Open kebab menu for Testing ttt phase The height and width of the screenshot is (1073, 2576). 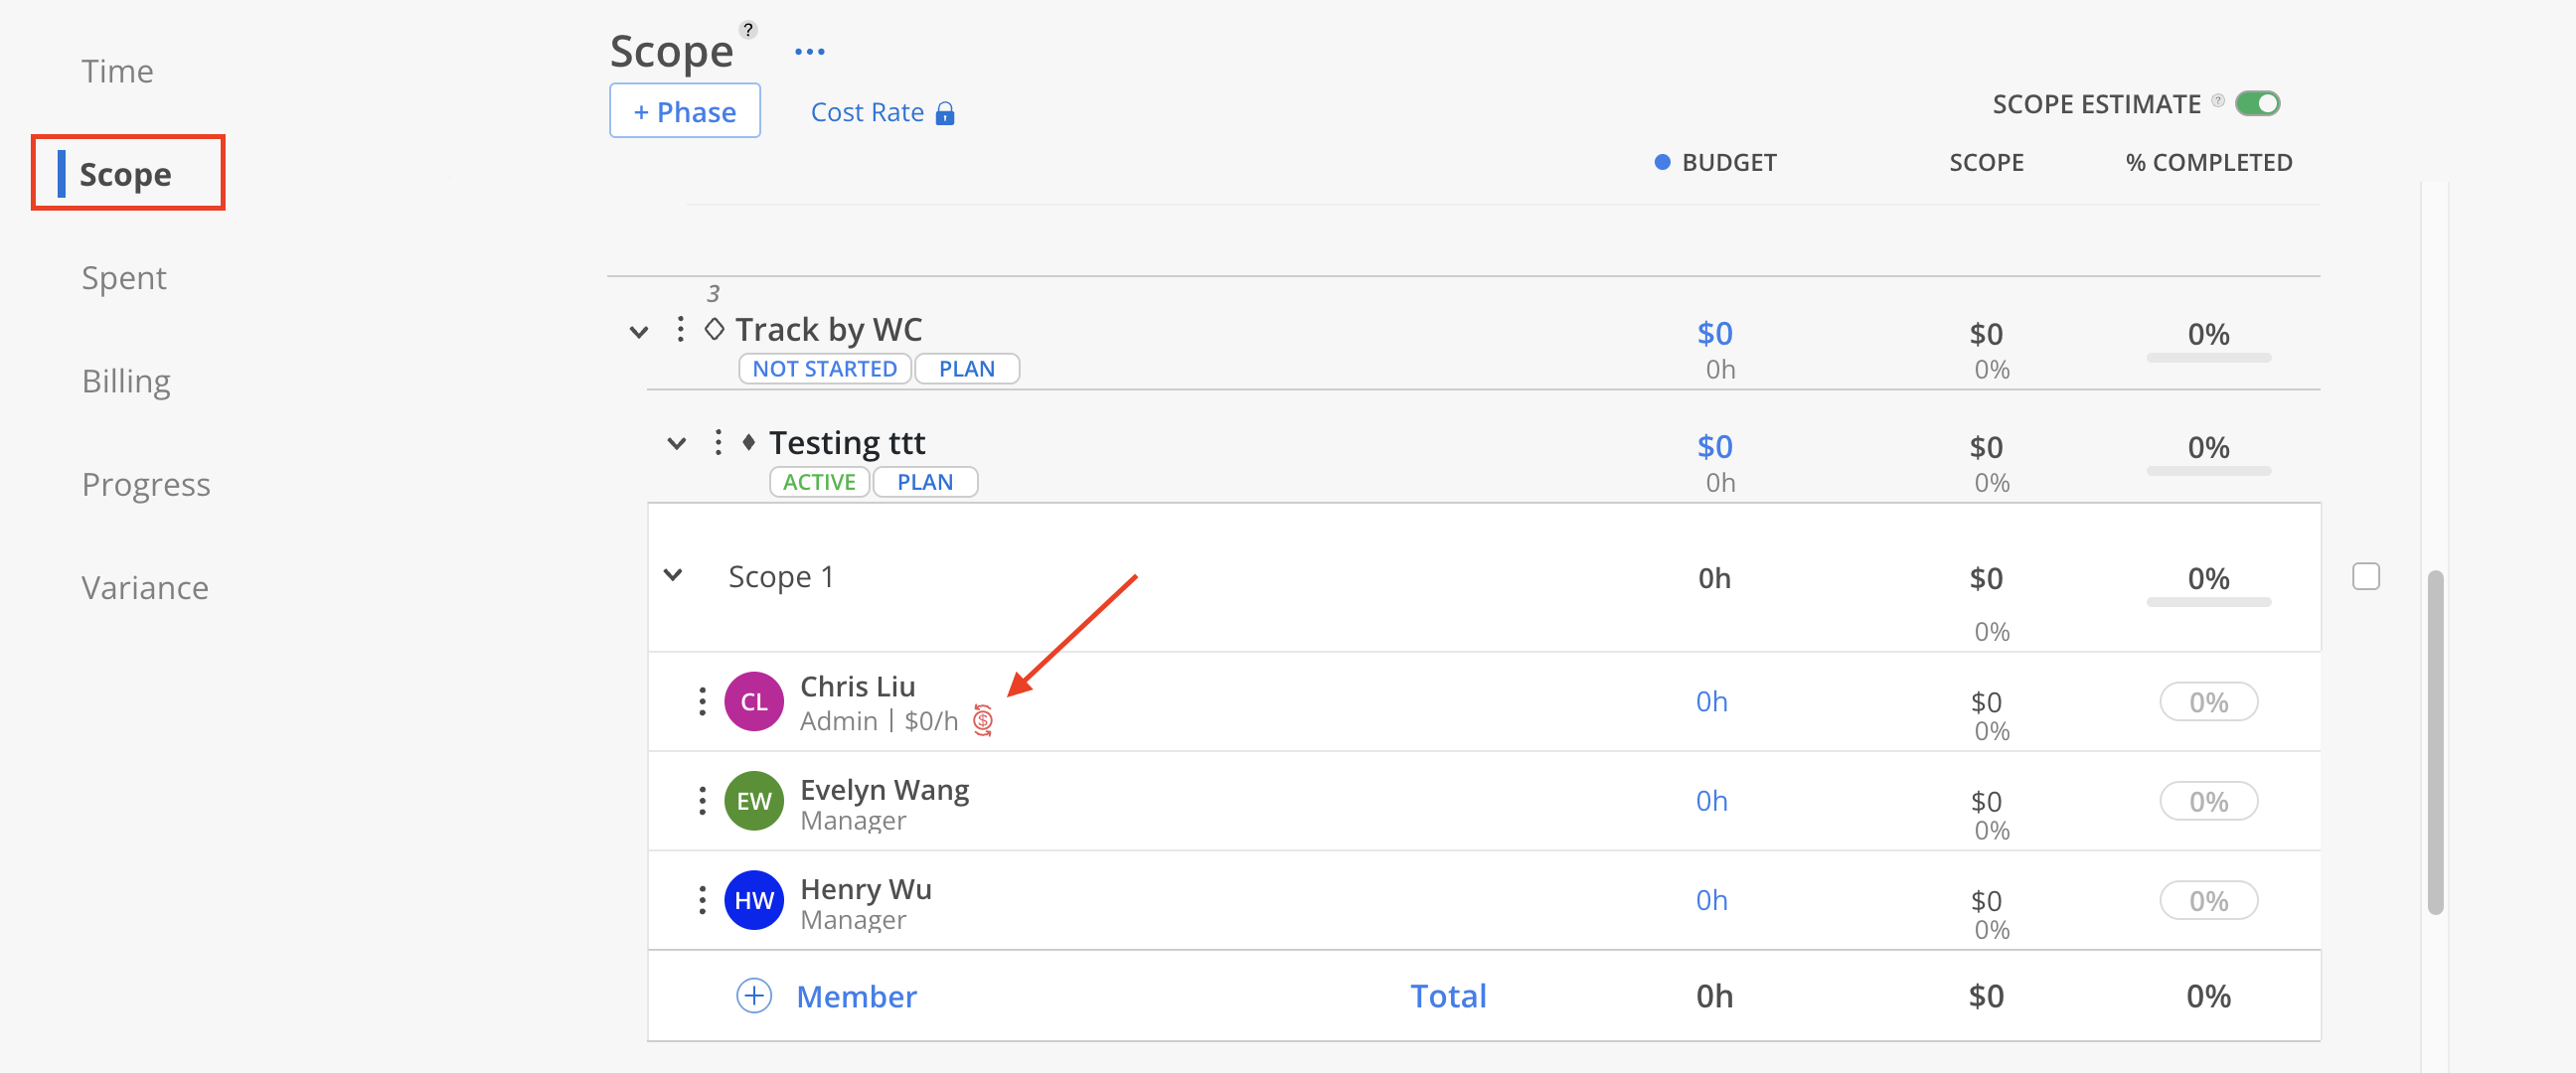pos(718,442)
